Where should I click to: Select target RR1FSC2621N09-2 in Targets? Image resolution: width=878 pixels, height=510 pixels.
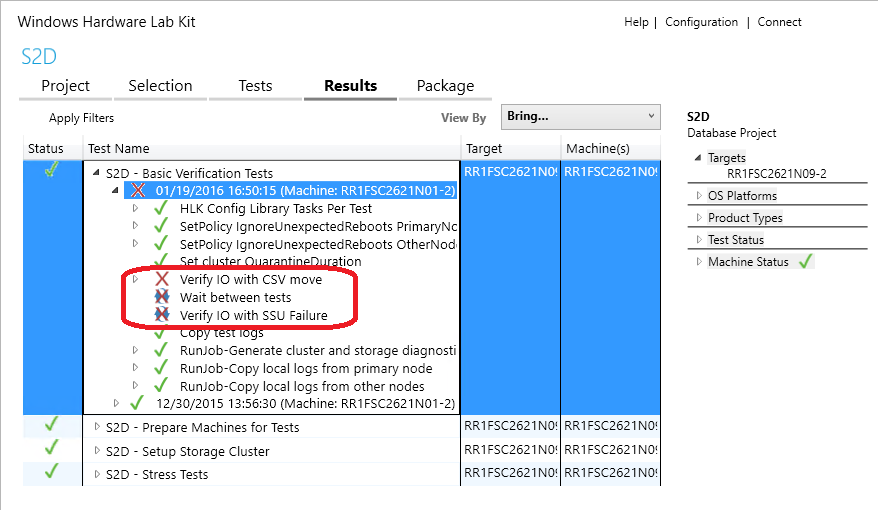click(x=777, y=174)
